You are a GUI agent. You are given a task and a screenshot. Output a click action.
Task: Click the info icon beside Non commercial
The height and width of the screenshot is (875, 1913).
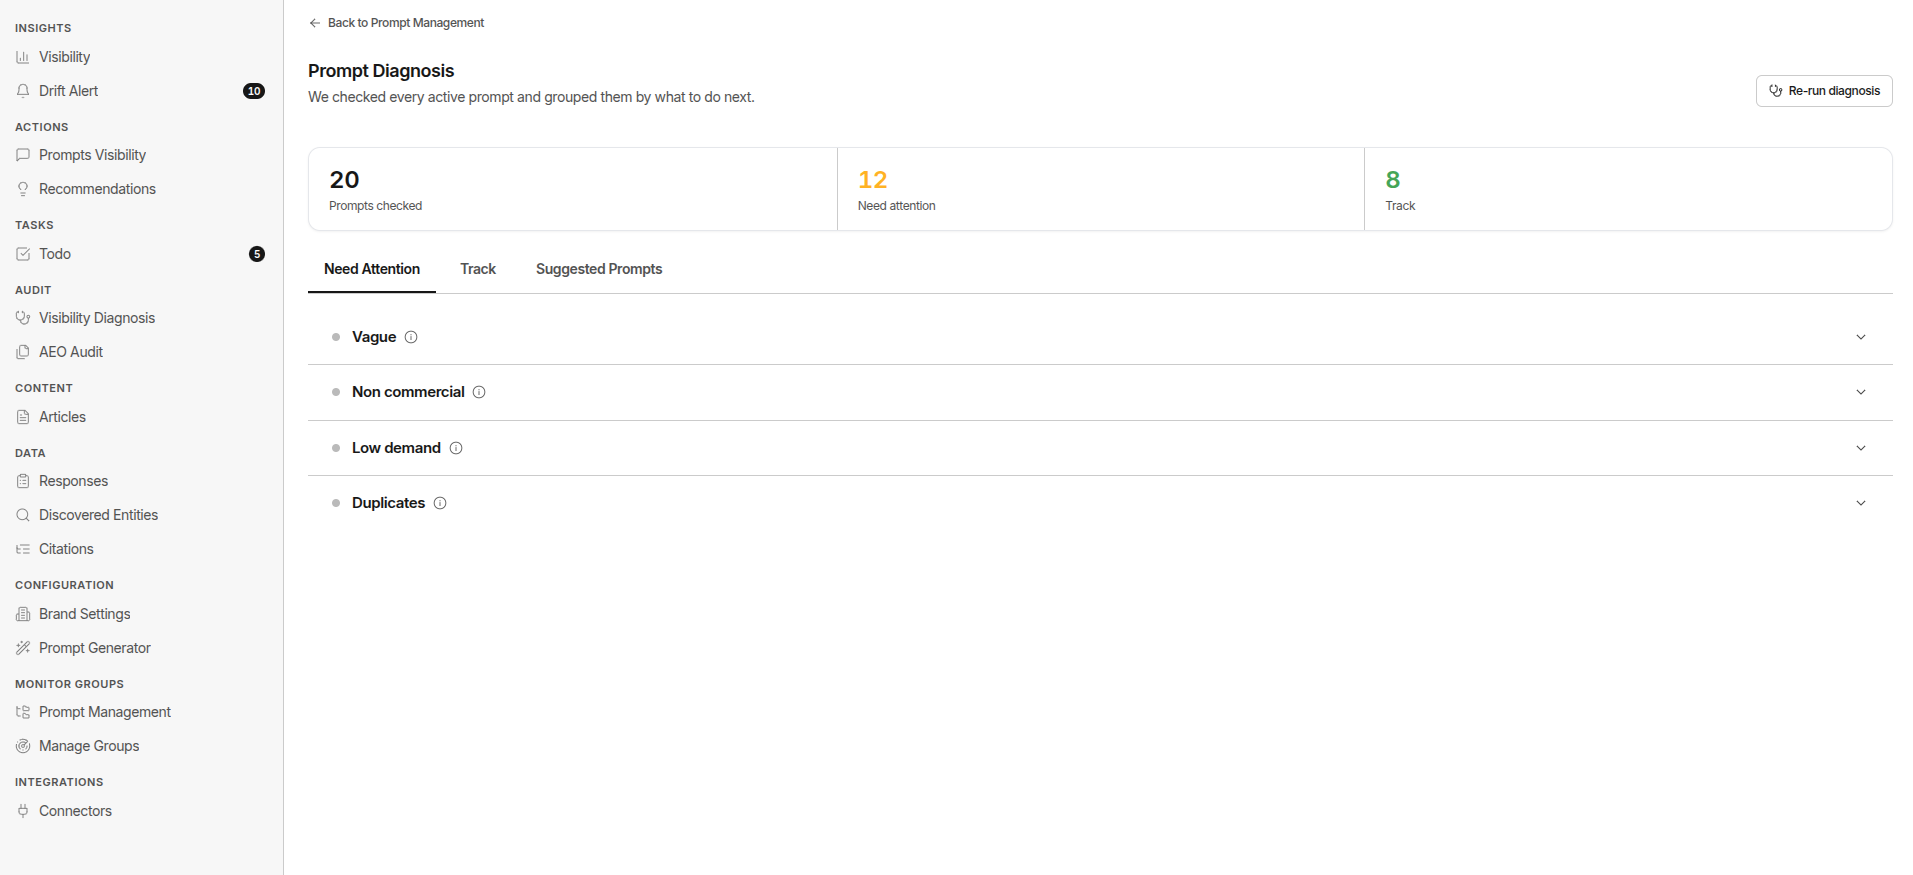click(x=479, y=392)
